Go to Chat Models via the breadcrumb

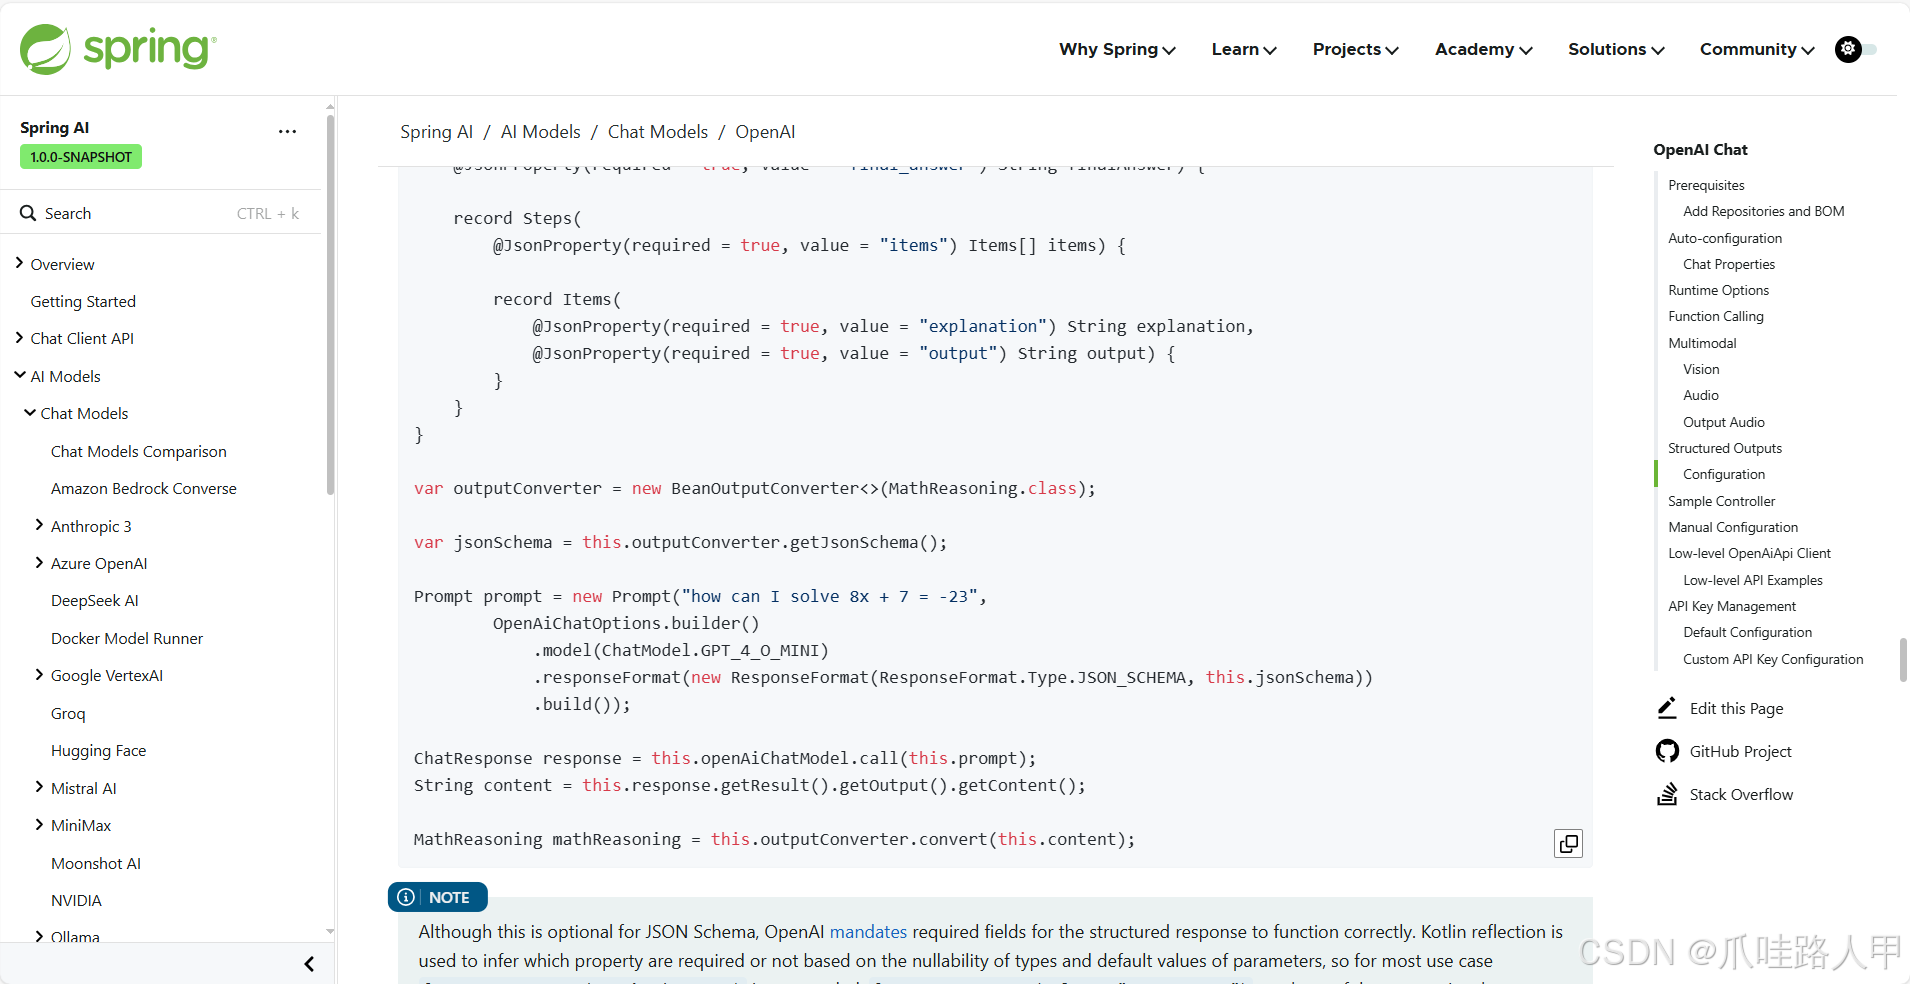[x=658, y=131]
